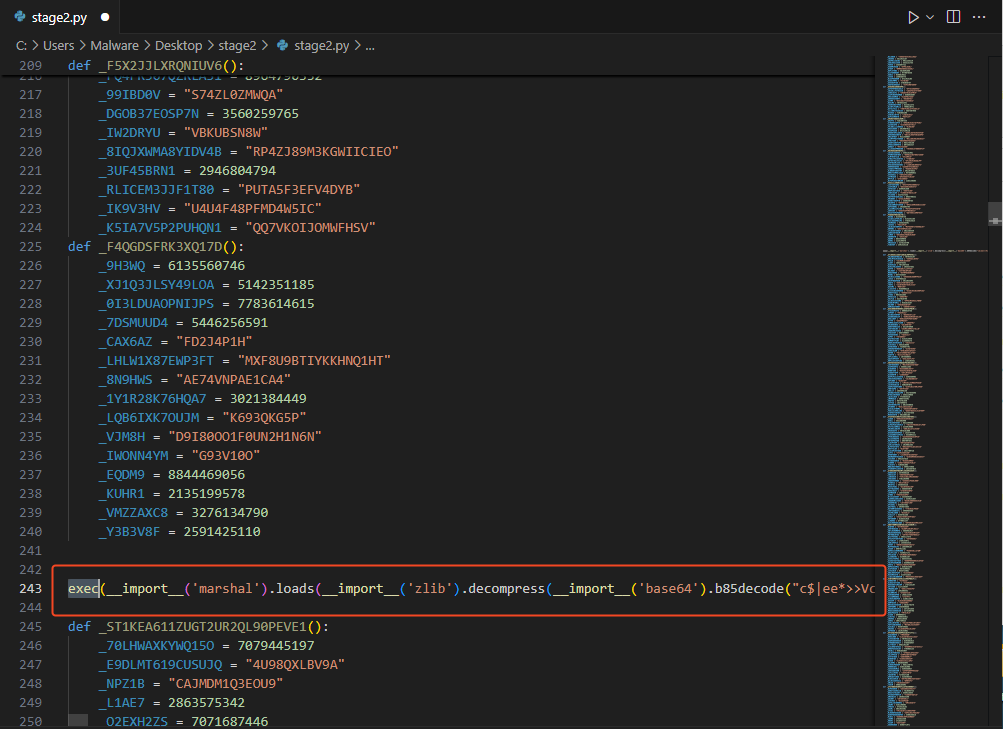Open the Users breadcrumb folder
Image resolution: width=1003 pixels, height=729 pixels.
(x=58, y=45)
